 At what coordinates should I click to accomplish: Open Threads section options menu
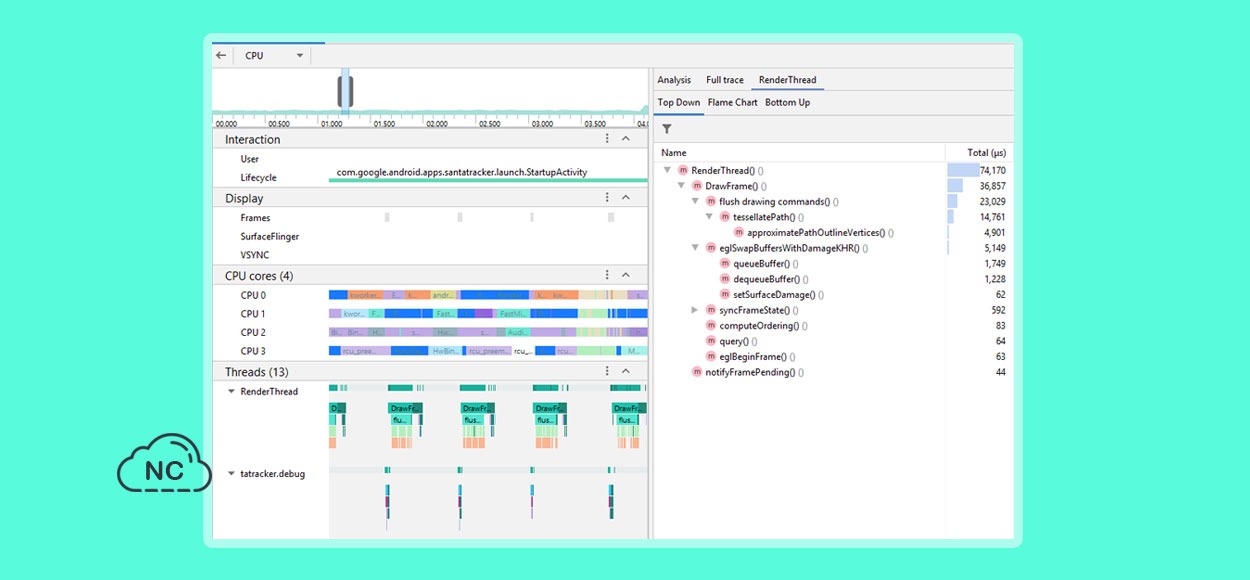607,371
